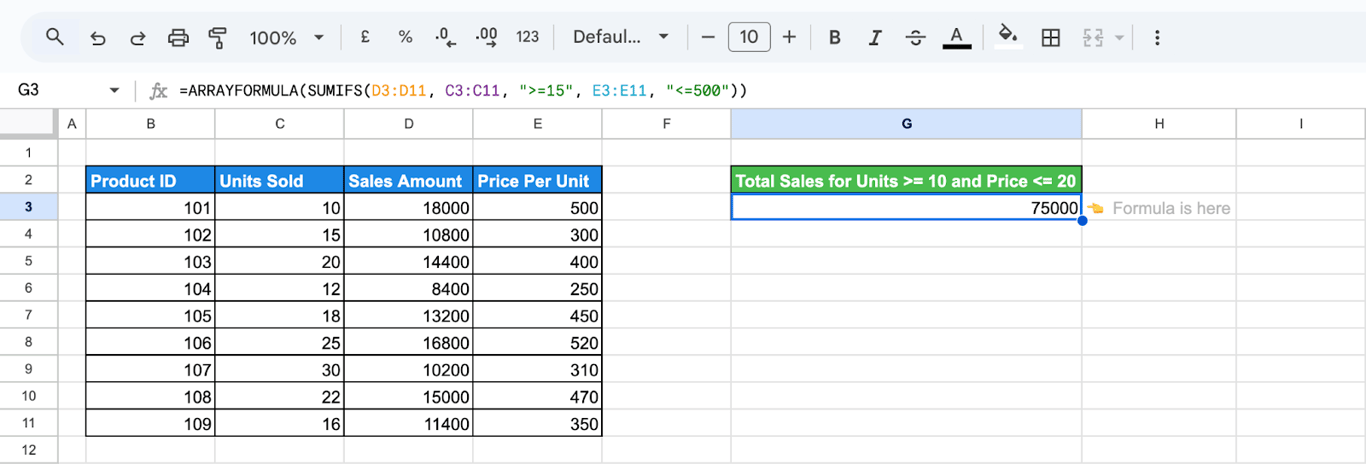The image size is (1366, 464).
Task: Select row 7 header
Action: tap(28, 315)
